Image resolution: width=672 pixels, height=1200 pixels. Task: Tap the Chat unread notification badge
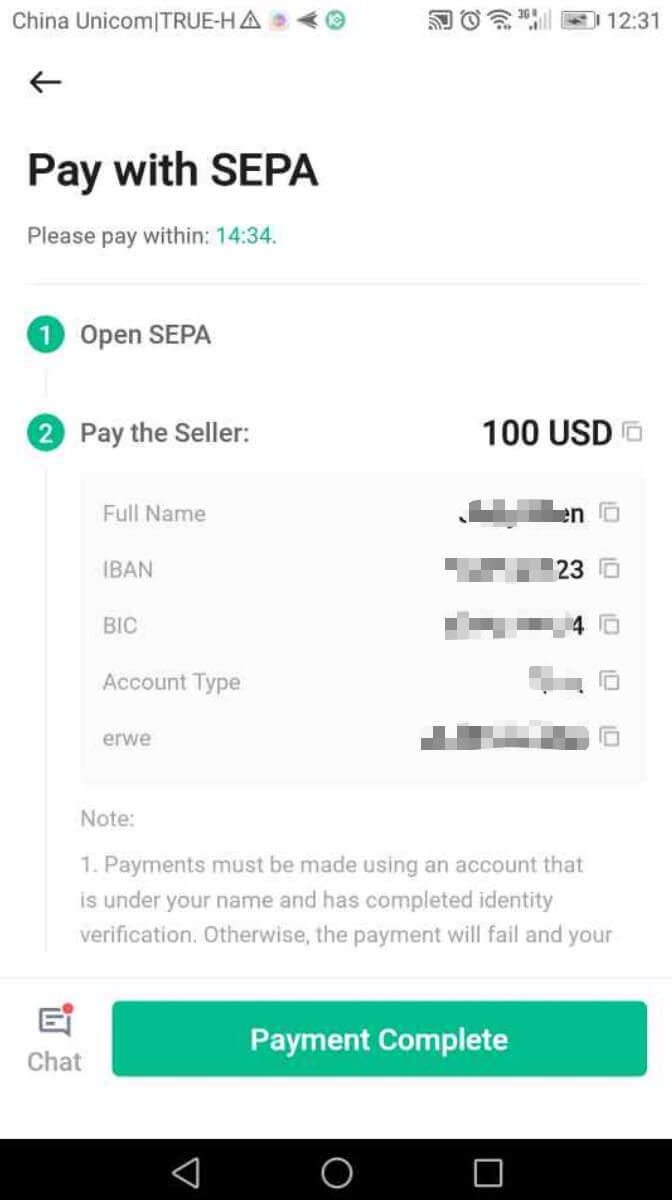[68, 1008]
